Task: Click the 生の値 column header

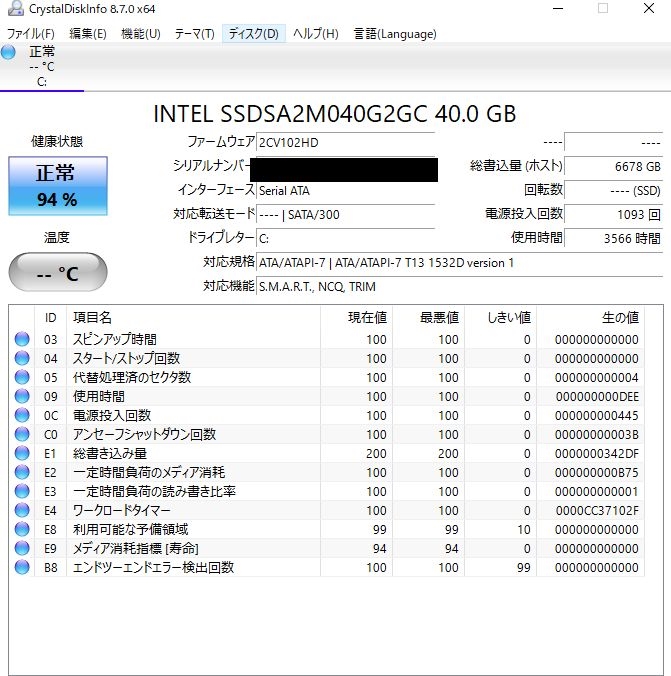Action: pyautogui.click(x=590, y=318)
